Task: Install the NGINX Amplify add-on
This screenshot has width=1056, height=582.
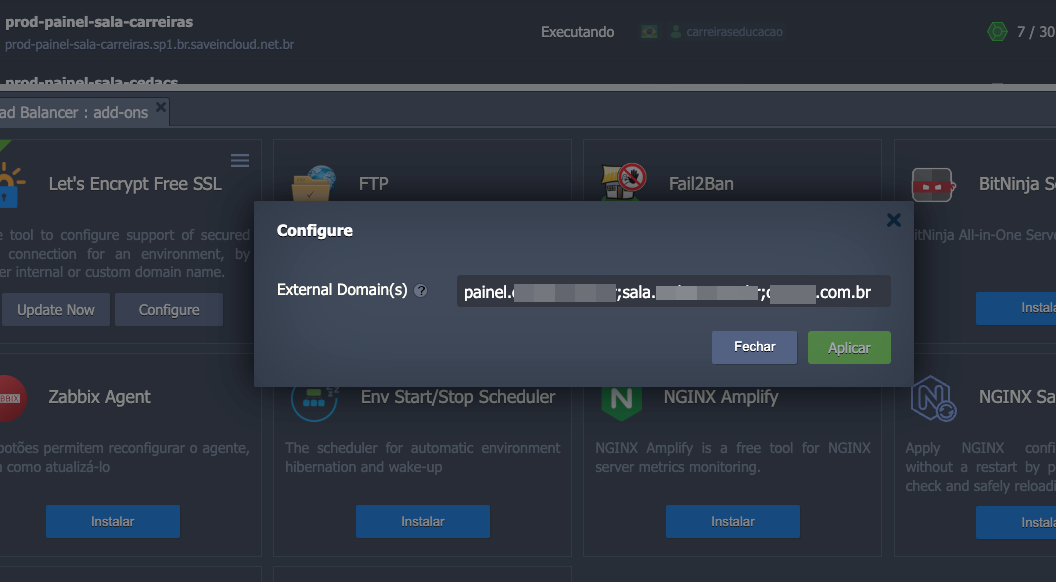Action: 732,521
